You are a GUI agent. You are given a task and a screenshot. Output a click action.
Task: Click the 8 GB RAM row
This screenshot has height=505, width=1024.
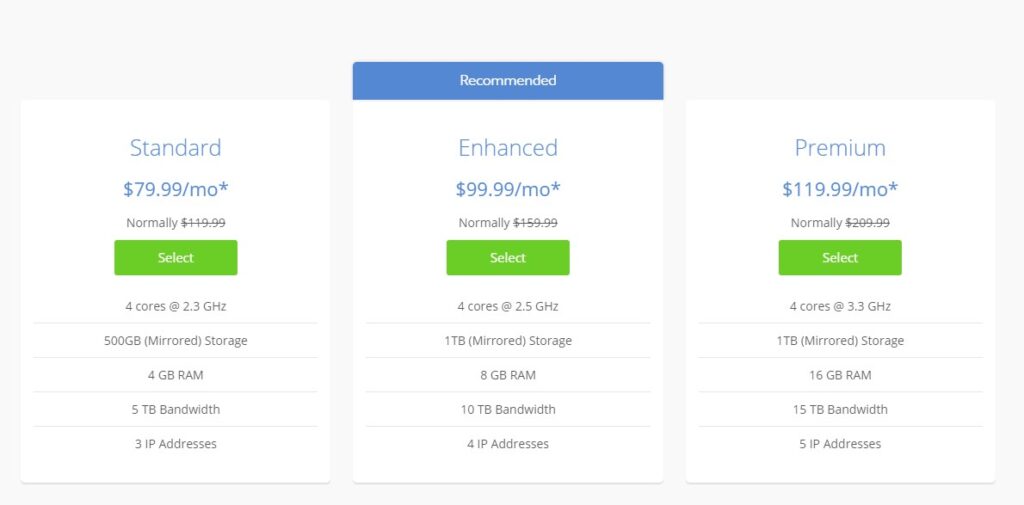click(508, 375)
